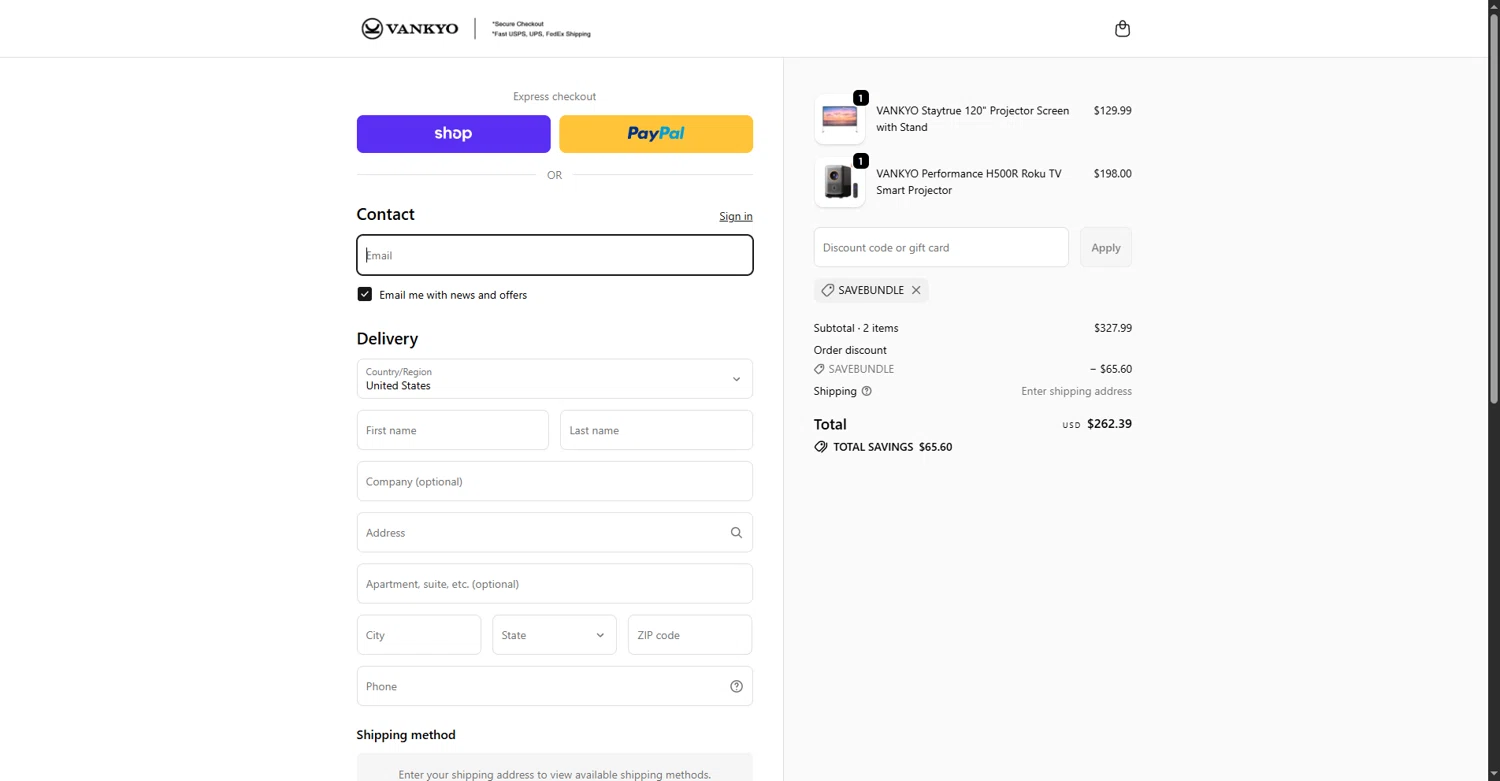The image size is (1500, 781).
Task: Click the $327.99 subtotal amount
Action: pyautogui.click(x=1113, y=328)
